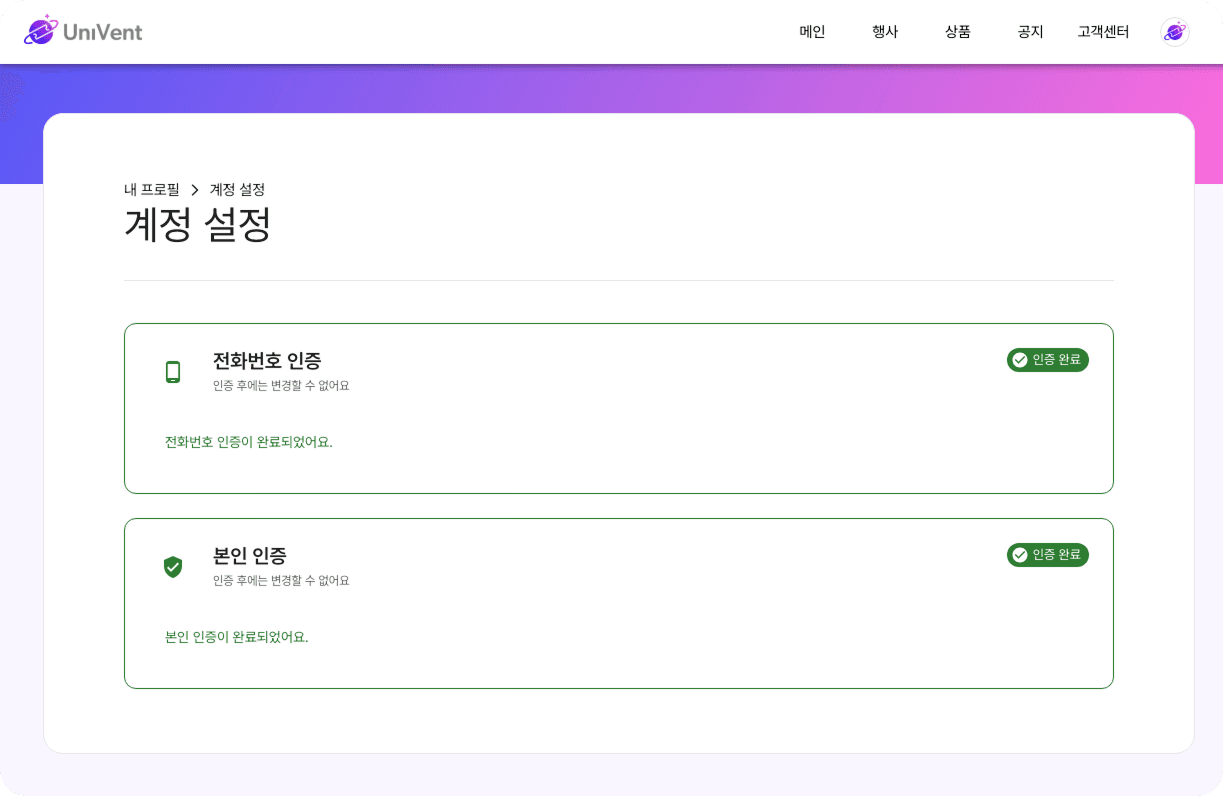The height and width of the screenshot is (796, 1223).
Task: Click the breadcrumb separator arrow icon
Action: (192, 189)
